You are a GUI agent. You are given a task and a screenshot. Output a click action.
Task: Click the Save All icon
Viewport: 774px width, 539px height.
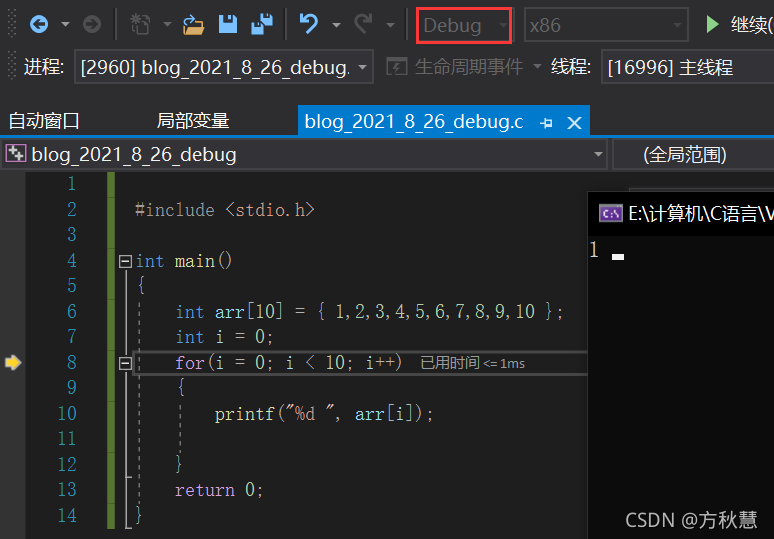click(262, 24)
